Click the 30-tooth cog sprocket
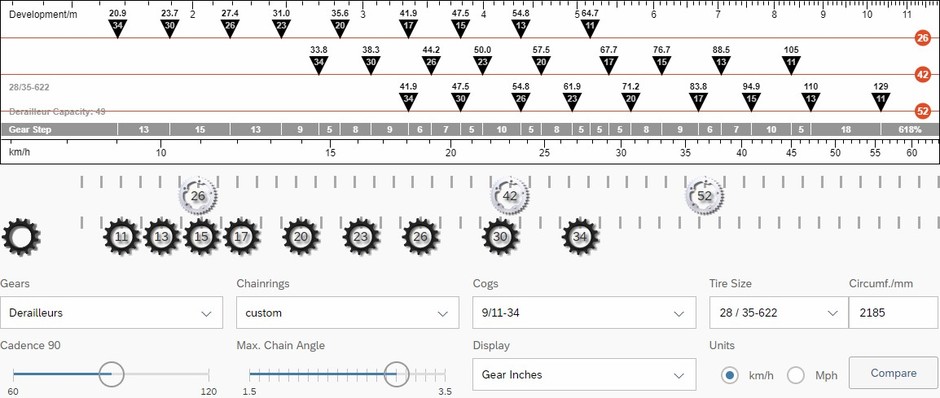This screenshot has height=398, width=940. (x=500, y=237)
